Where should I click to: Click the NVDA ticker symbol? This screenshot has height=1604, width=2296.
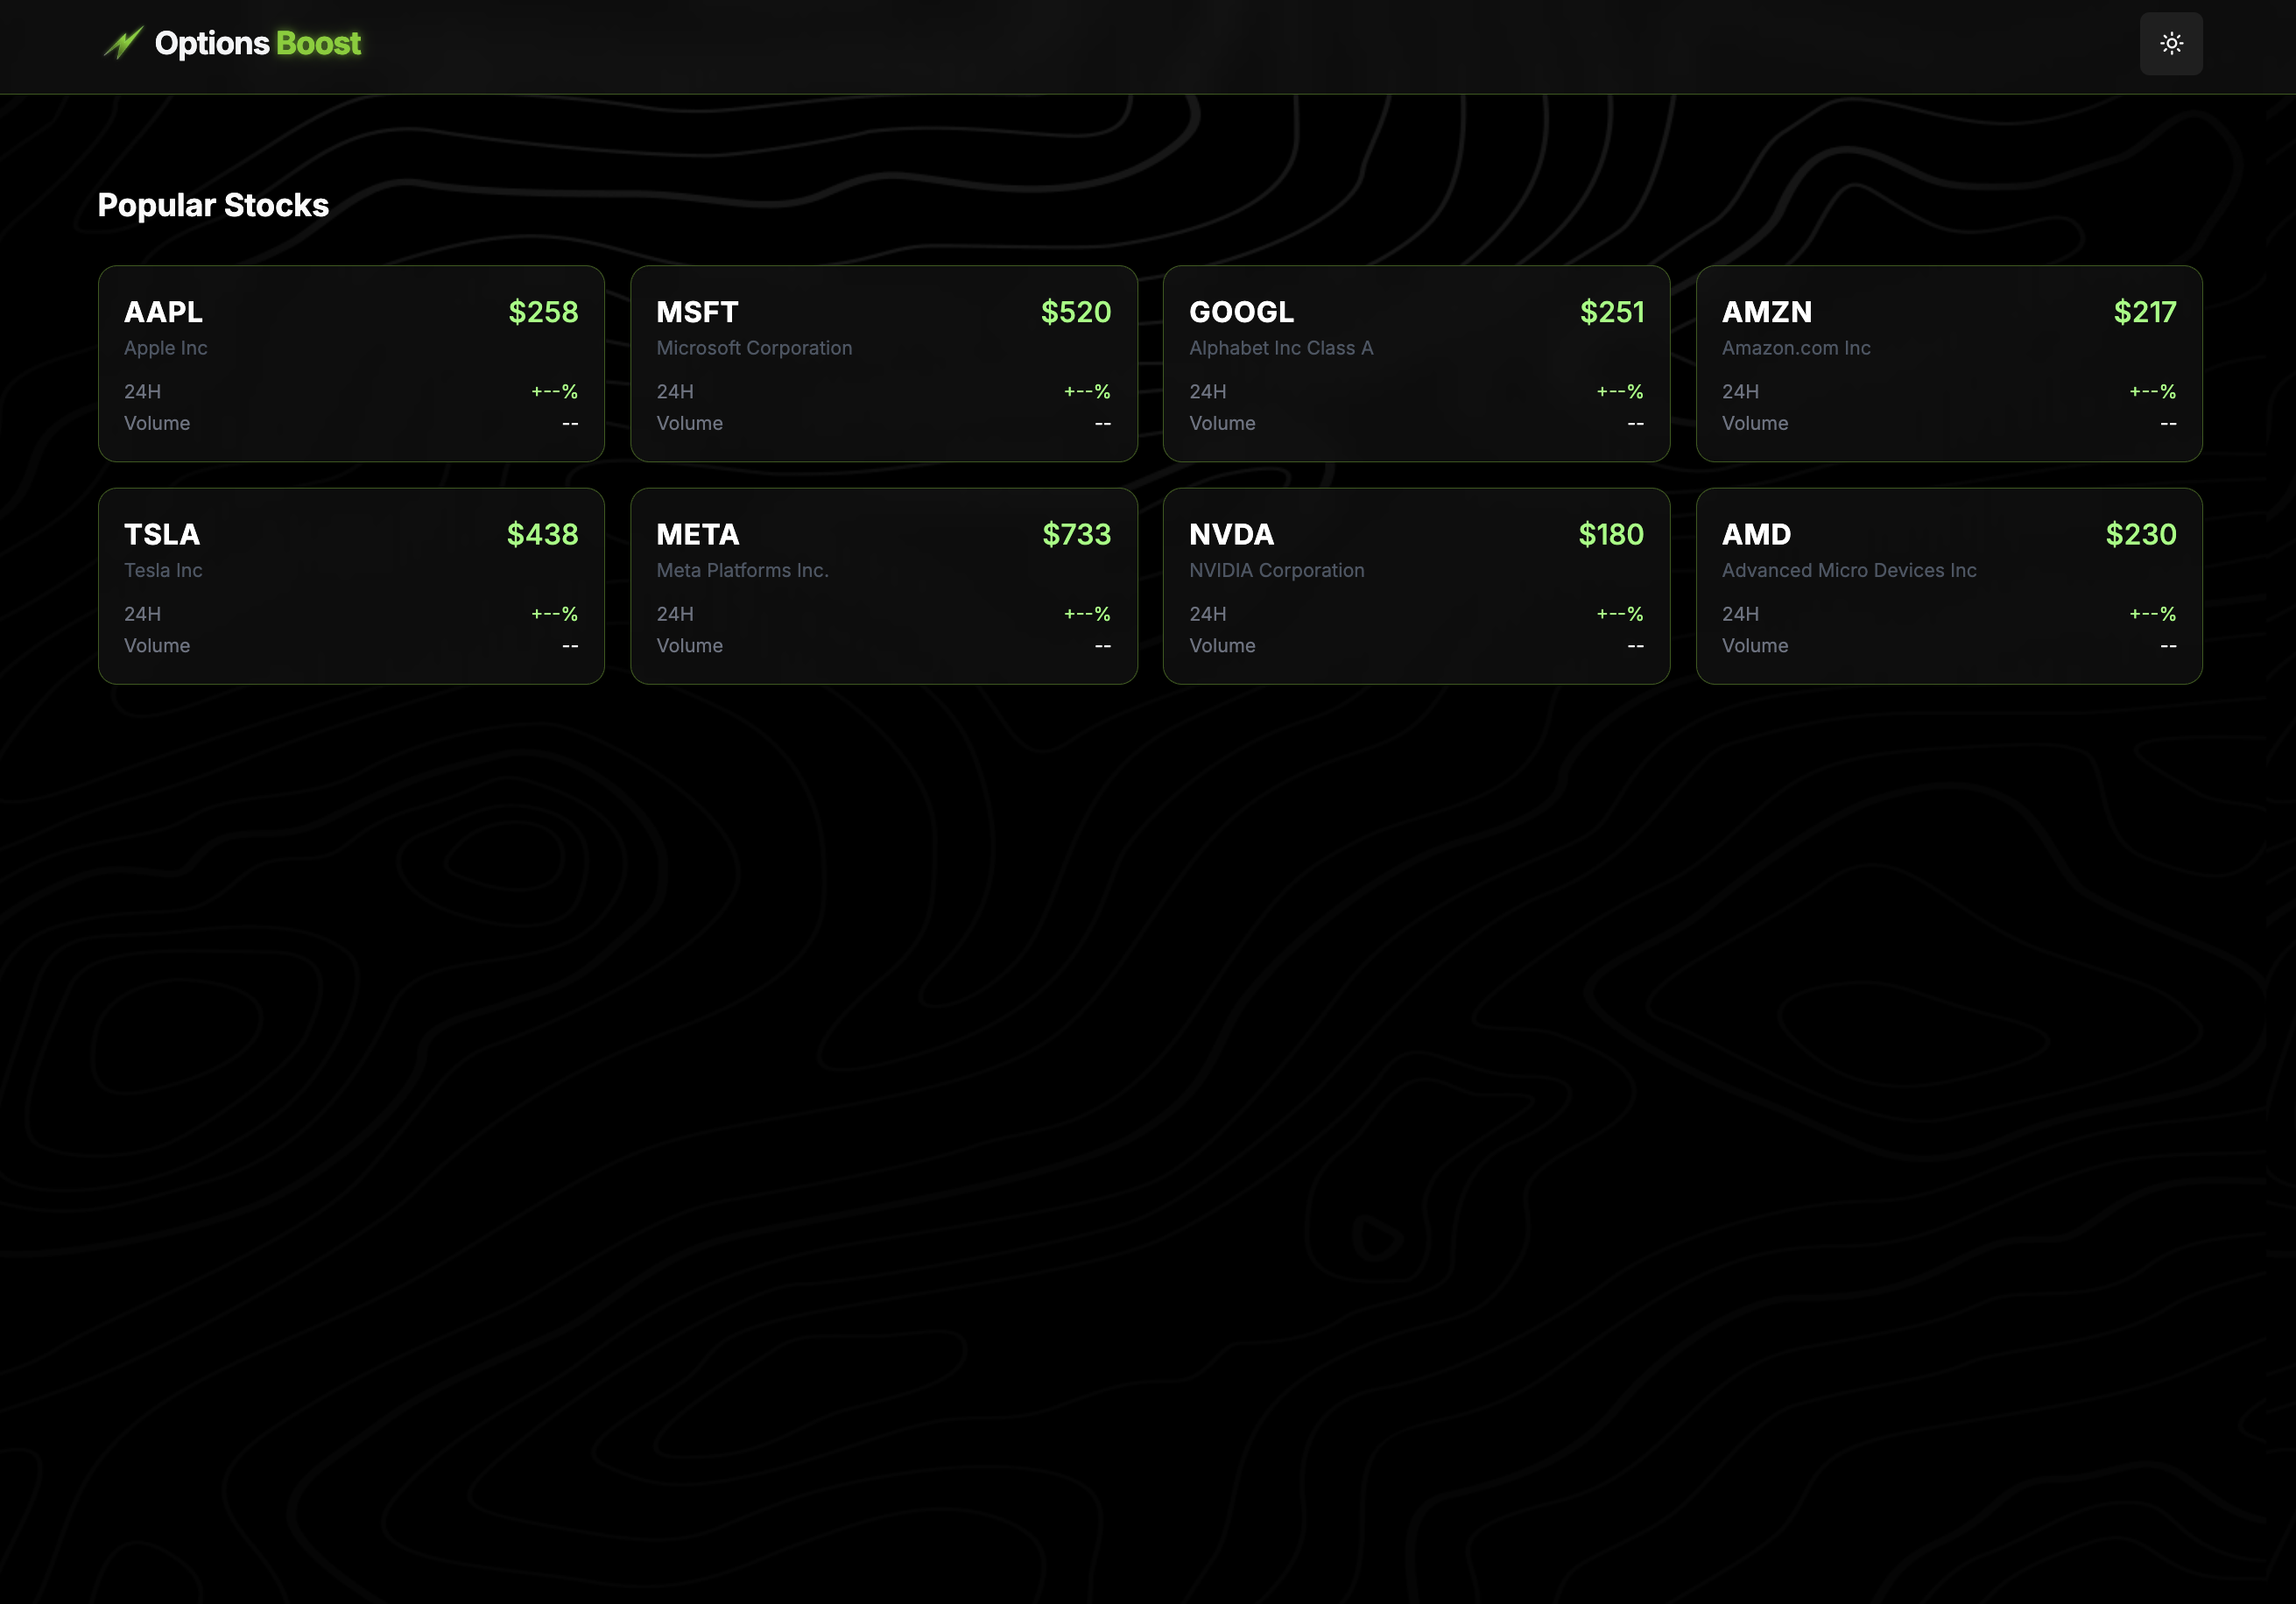click(1231, 535)
